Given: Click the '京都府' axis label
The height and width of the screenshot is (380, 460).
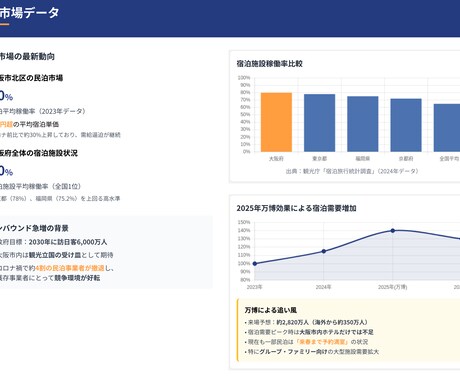Looking at the screenshot, I should (406, 159).
